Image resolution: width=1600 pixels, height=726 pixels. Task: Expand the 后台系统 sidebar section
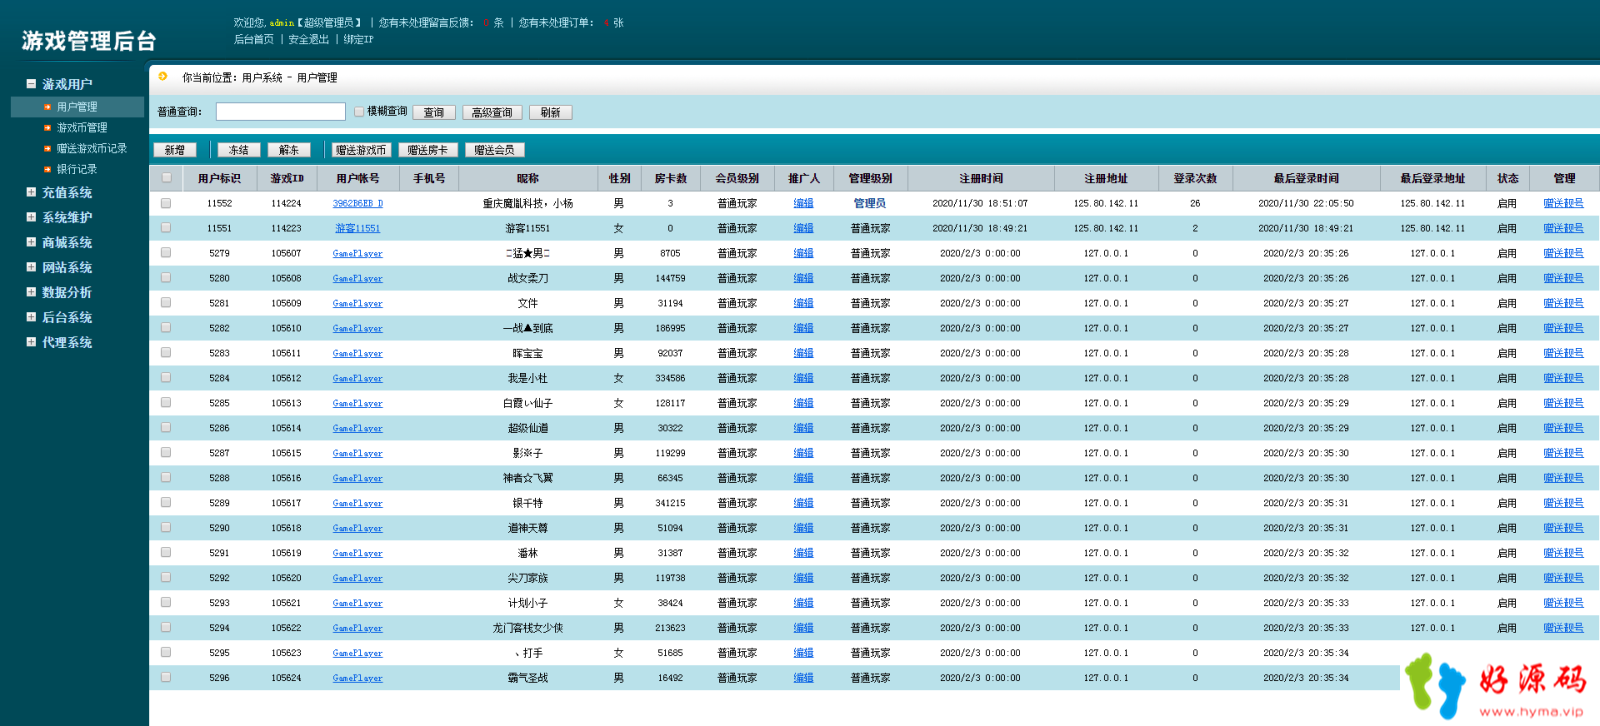[x=31, y=317]
